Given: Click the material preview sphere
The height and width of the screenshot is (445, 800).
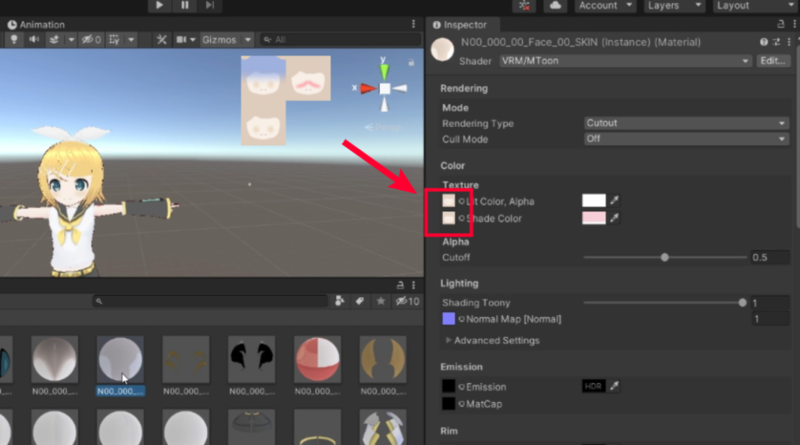Looking at the screenshot, I should (442, 50).
